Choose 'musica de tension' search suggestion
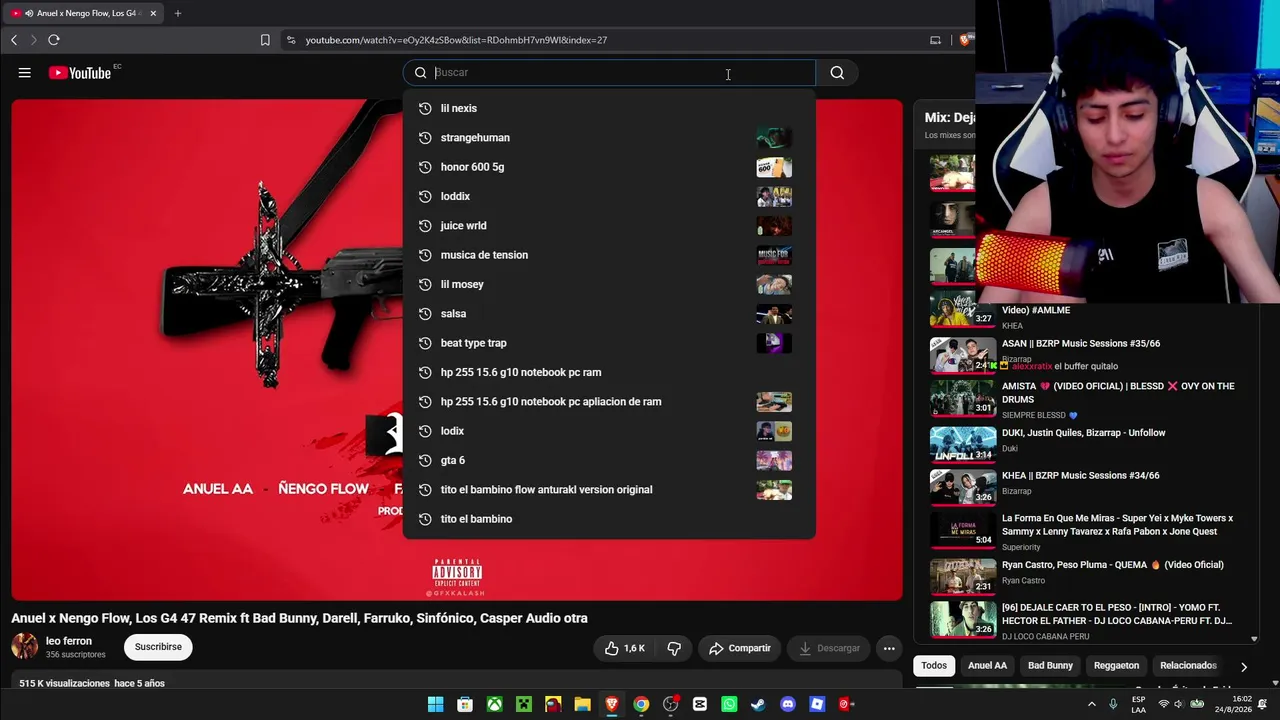 point(609,255)
